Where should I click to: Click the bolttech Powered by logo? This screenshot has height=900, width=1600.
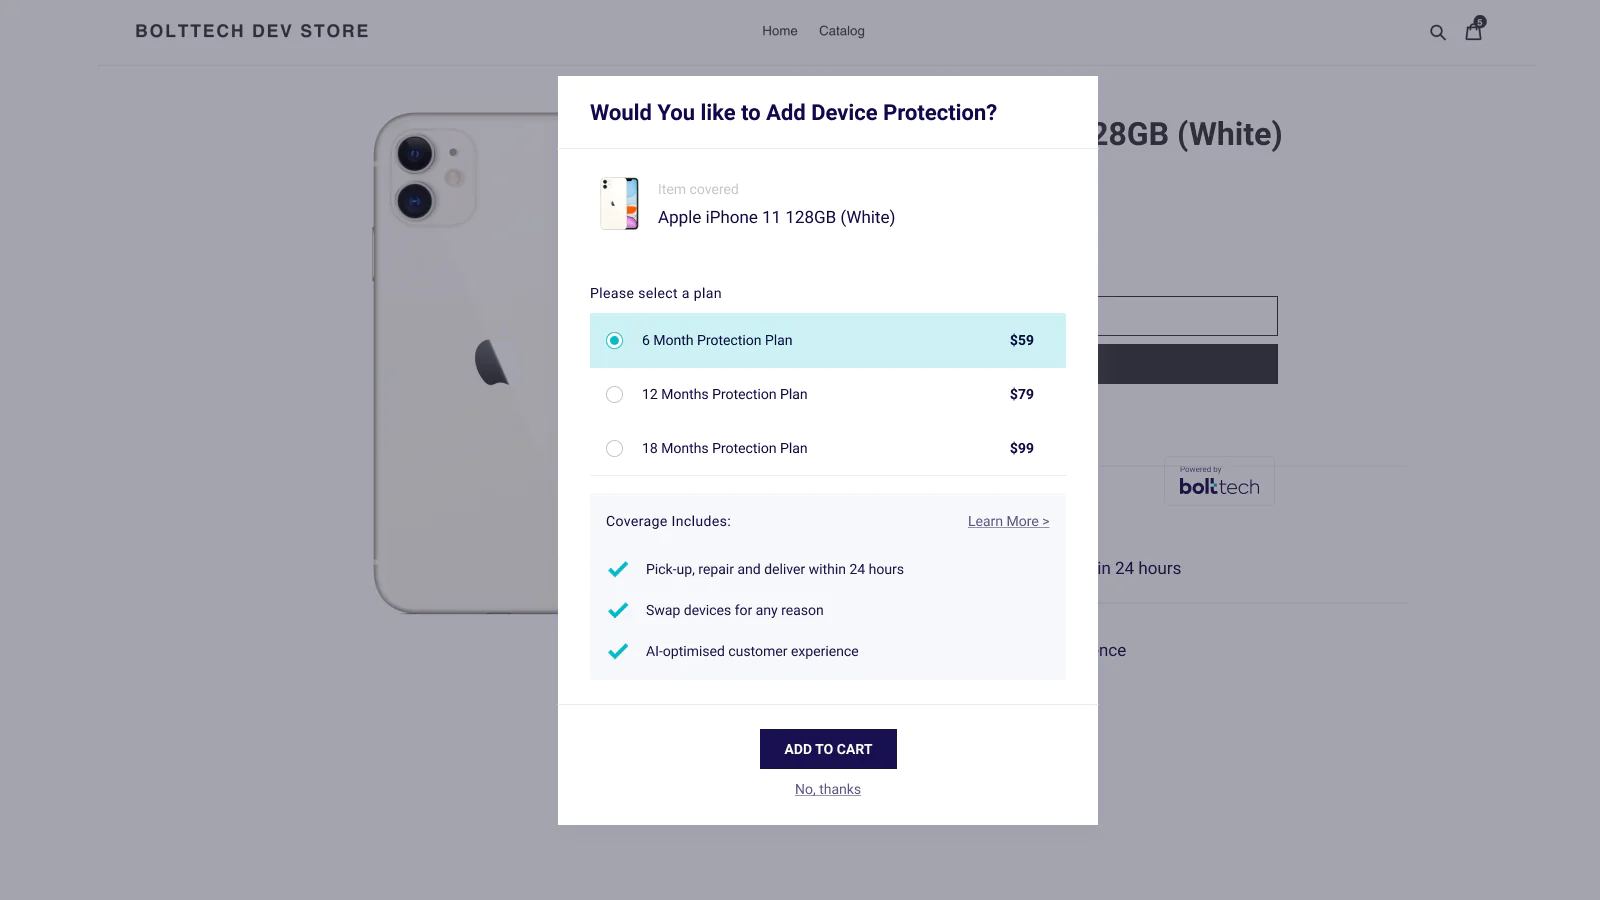[1219, 481]
